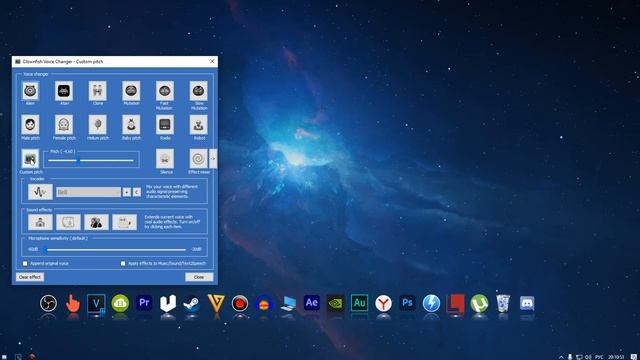Toggle the fourth sound effect button
640x360 pixels.
coord(124,222)
